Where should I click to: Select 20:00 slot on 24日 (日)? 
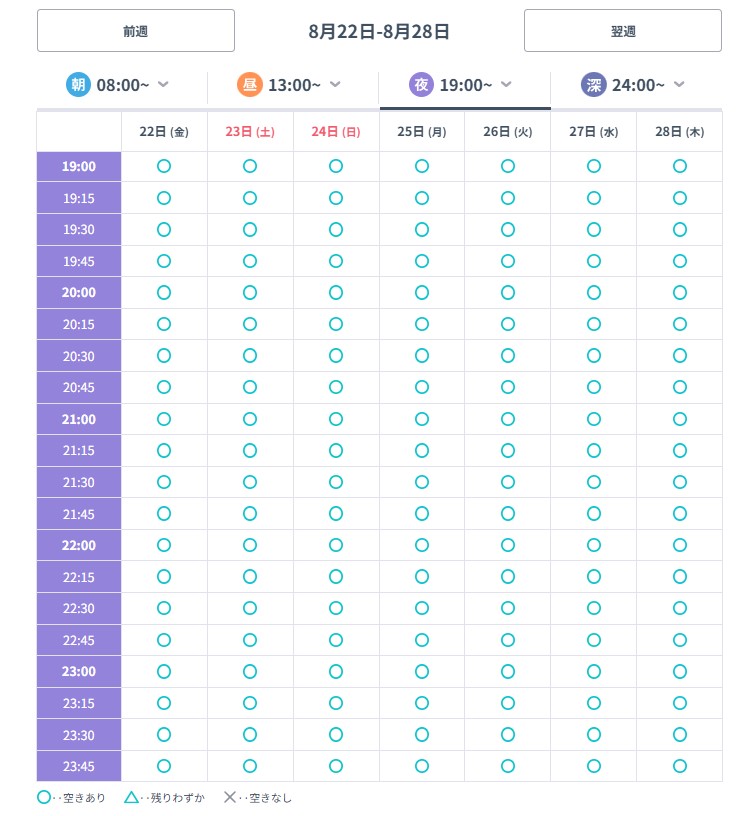(x=336, y=292)
